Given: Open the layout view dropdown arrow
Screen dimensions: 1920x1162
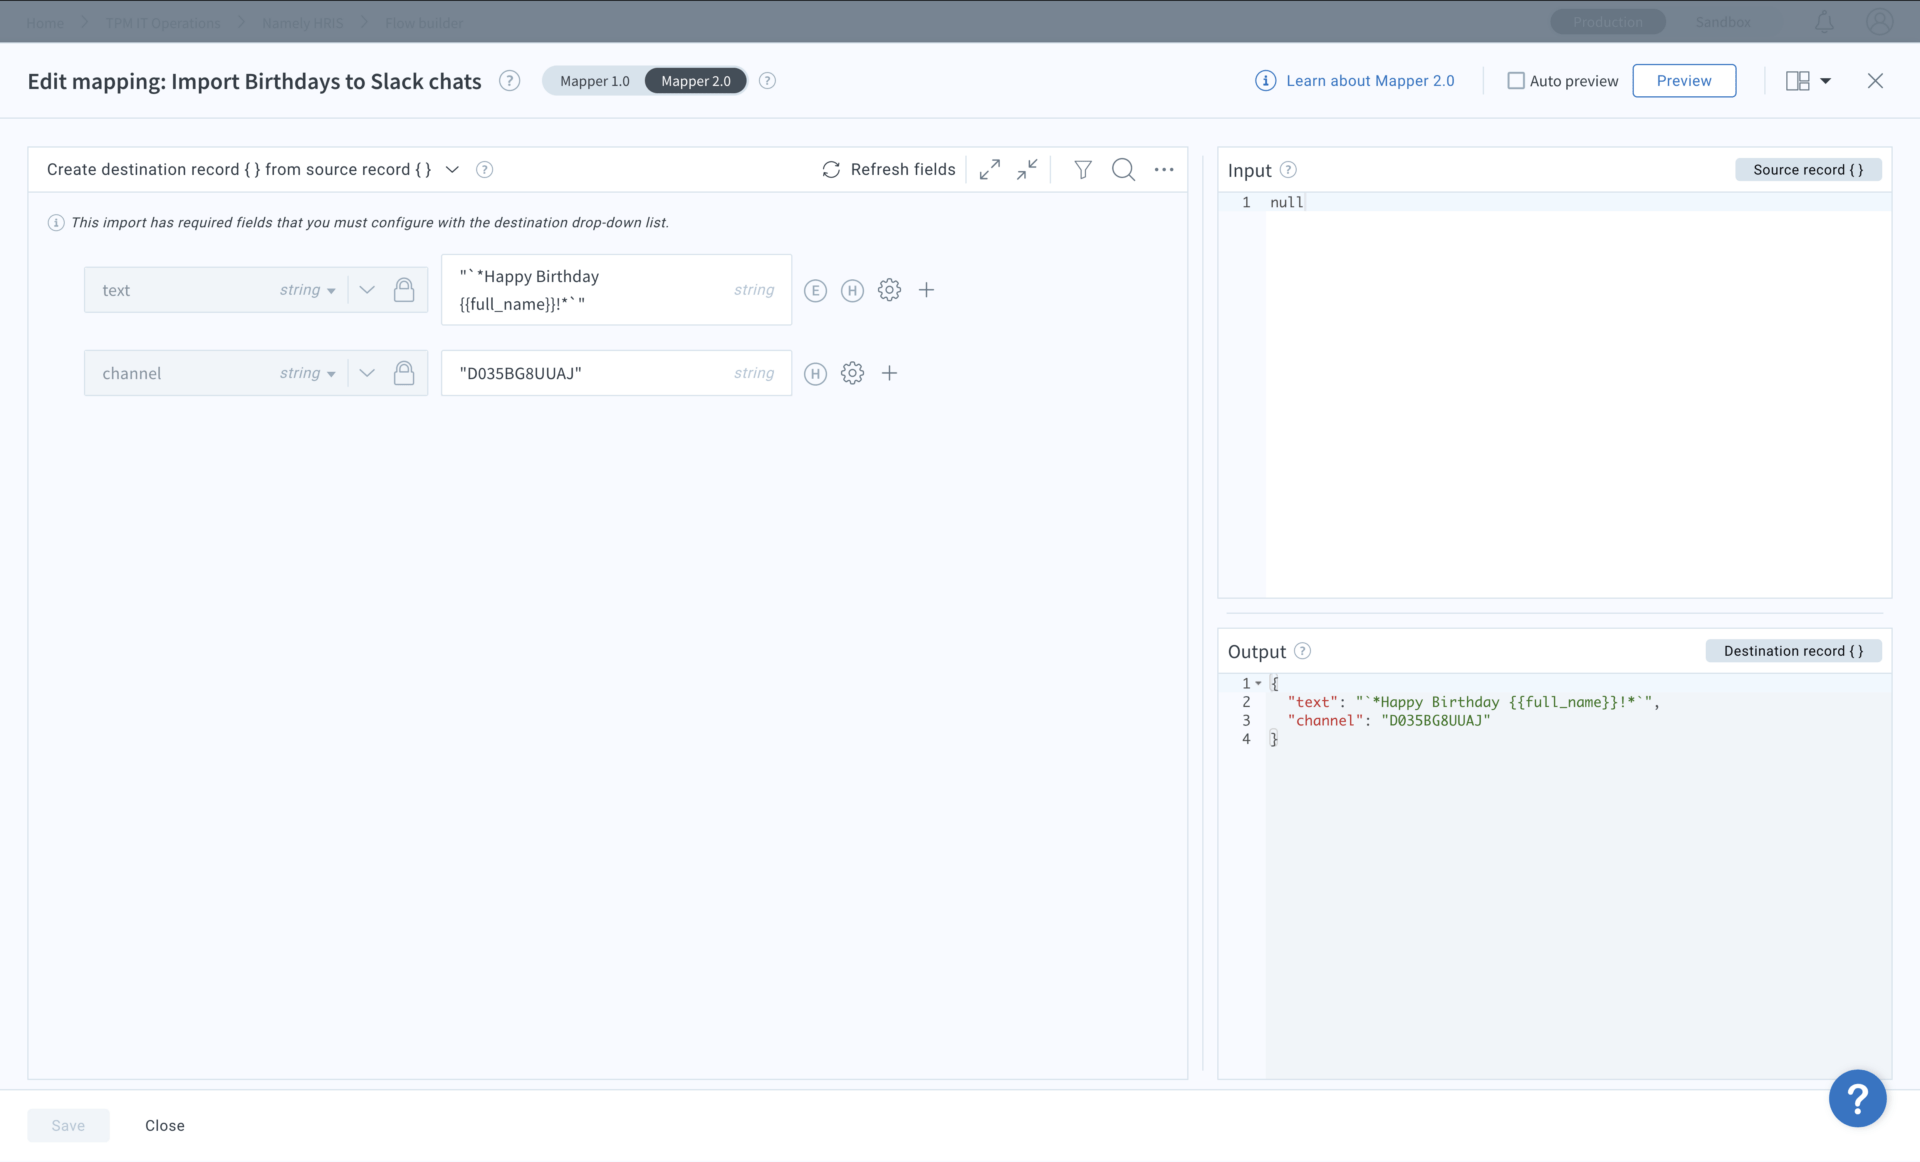Looking at the screenshot, I should pos(1825,81).
